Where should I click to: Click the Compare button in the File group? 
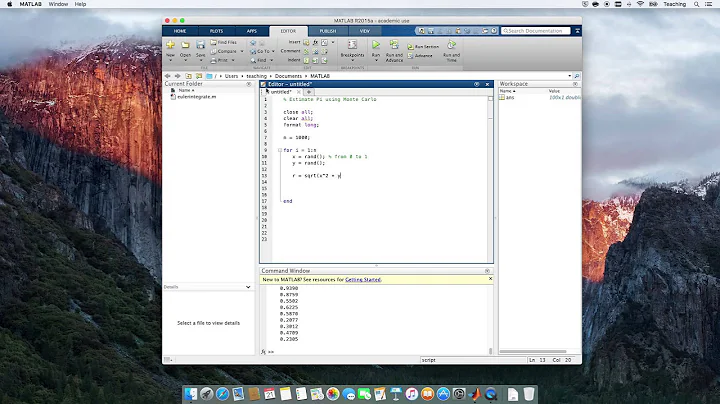pyautogui.click(x=224, y=51)
